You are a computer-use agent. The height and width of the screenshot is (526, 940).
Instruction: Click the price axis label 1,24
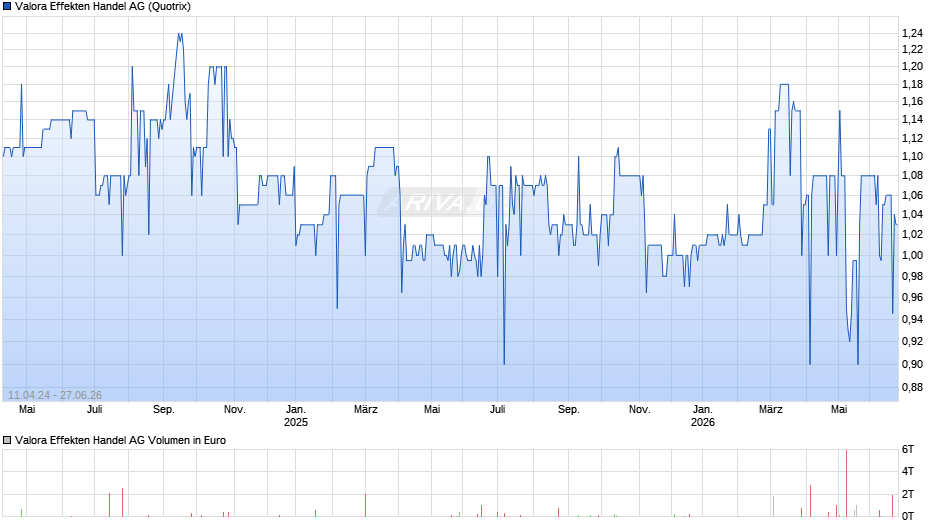tap(912, 33)
